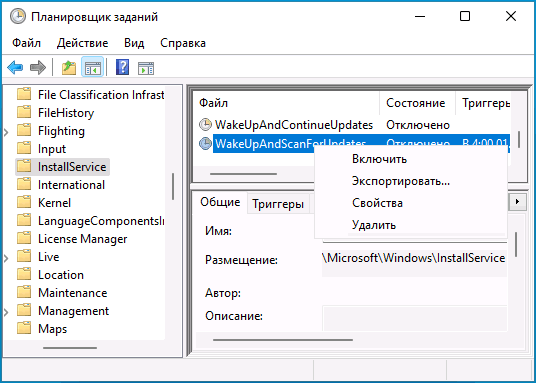Click the folder icon of Kernel

24,202
